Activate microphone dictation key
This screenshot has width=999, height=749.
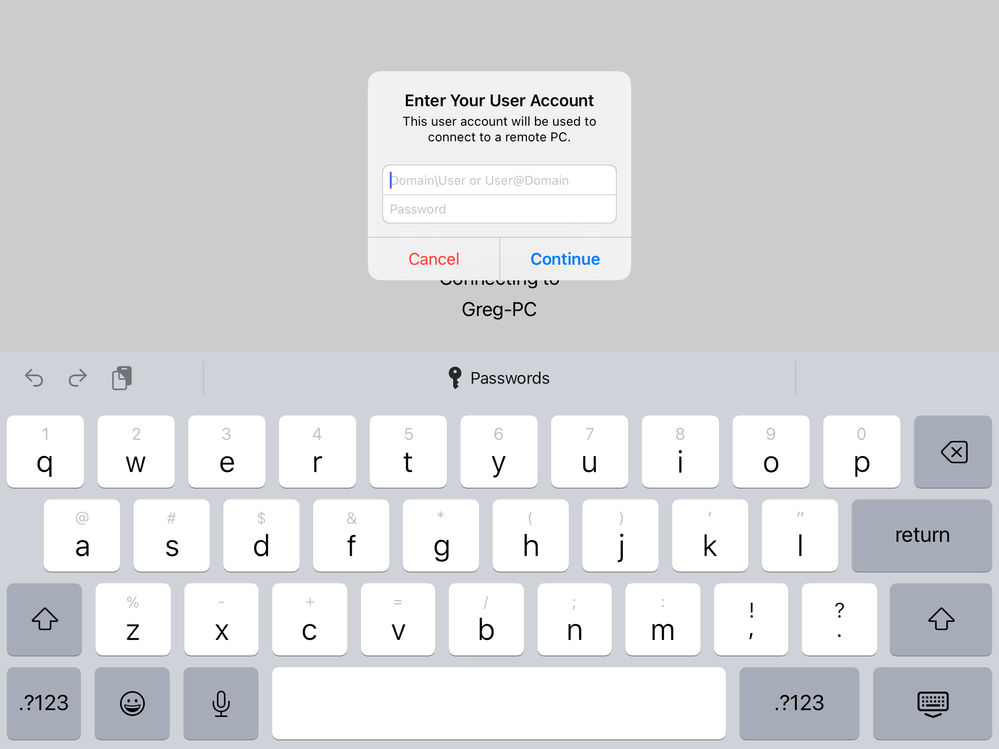220,703
